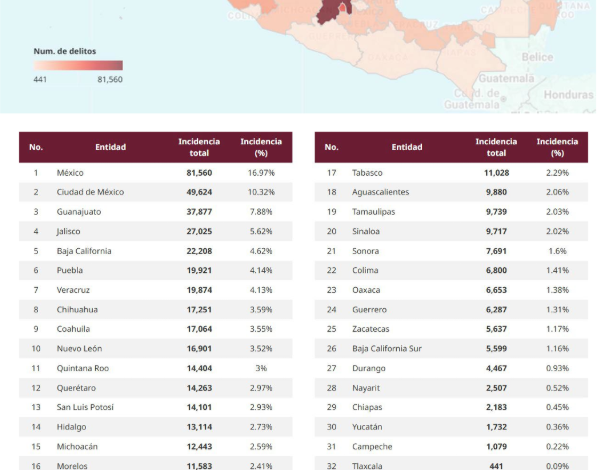
Task: Click Incidencia total header in left table
Action: coord(199,147)
